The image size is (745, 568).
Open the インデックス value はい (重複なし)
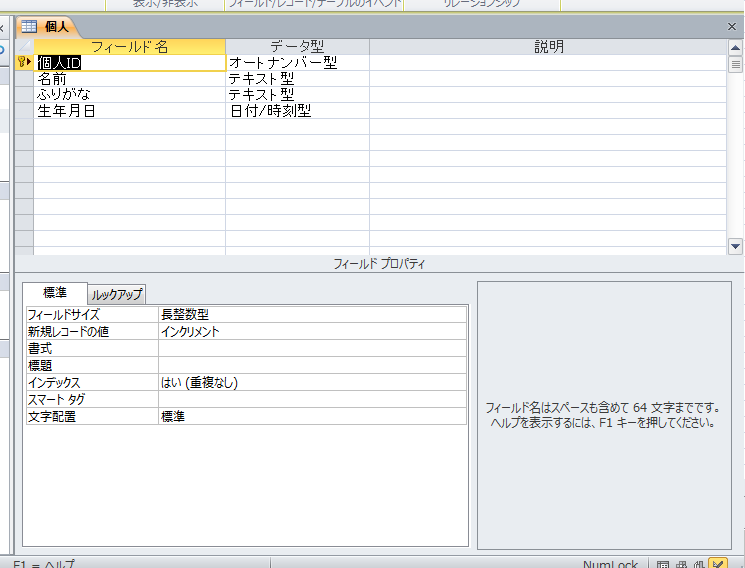(x=312, y=383)
